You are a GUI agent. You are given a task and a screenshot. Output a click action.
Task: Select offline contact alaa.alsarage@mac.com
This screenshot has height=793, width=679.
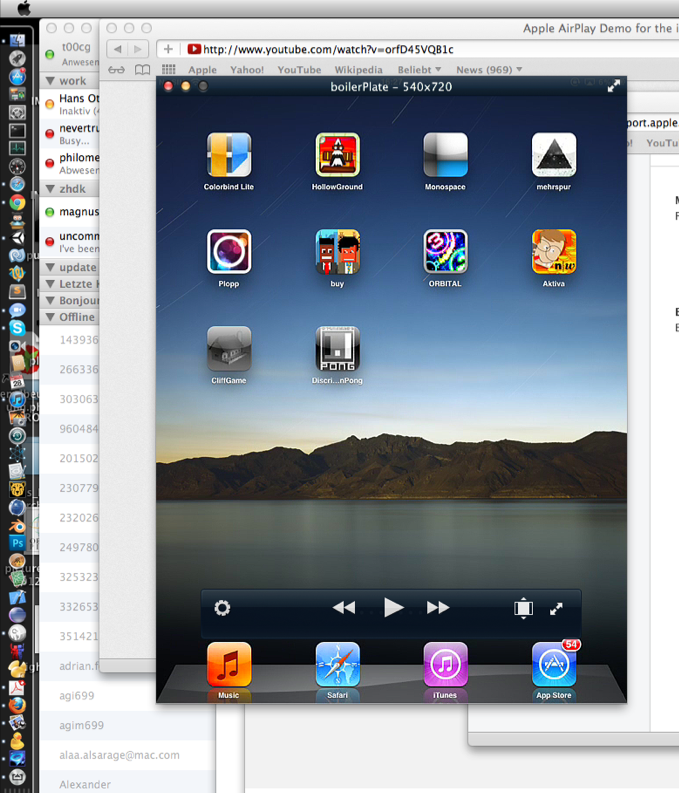127,755
